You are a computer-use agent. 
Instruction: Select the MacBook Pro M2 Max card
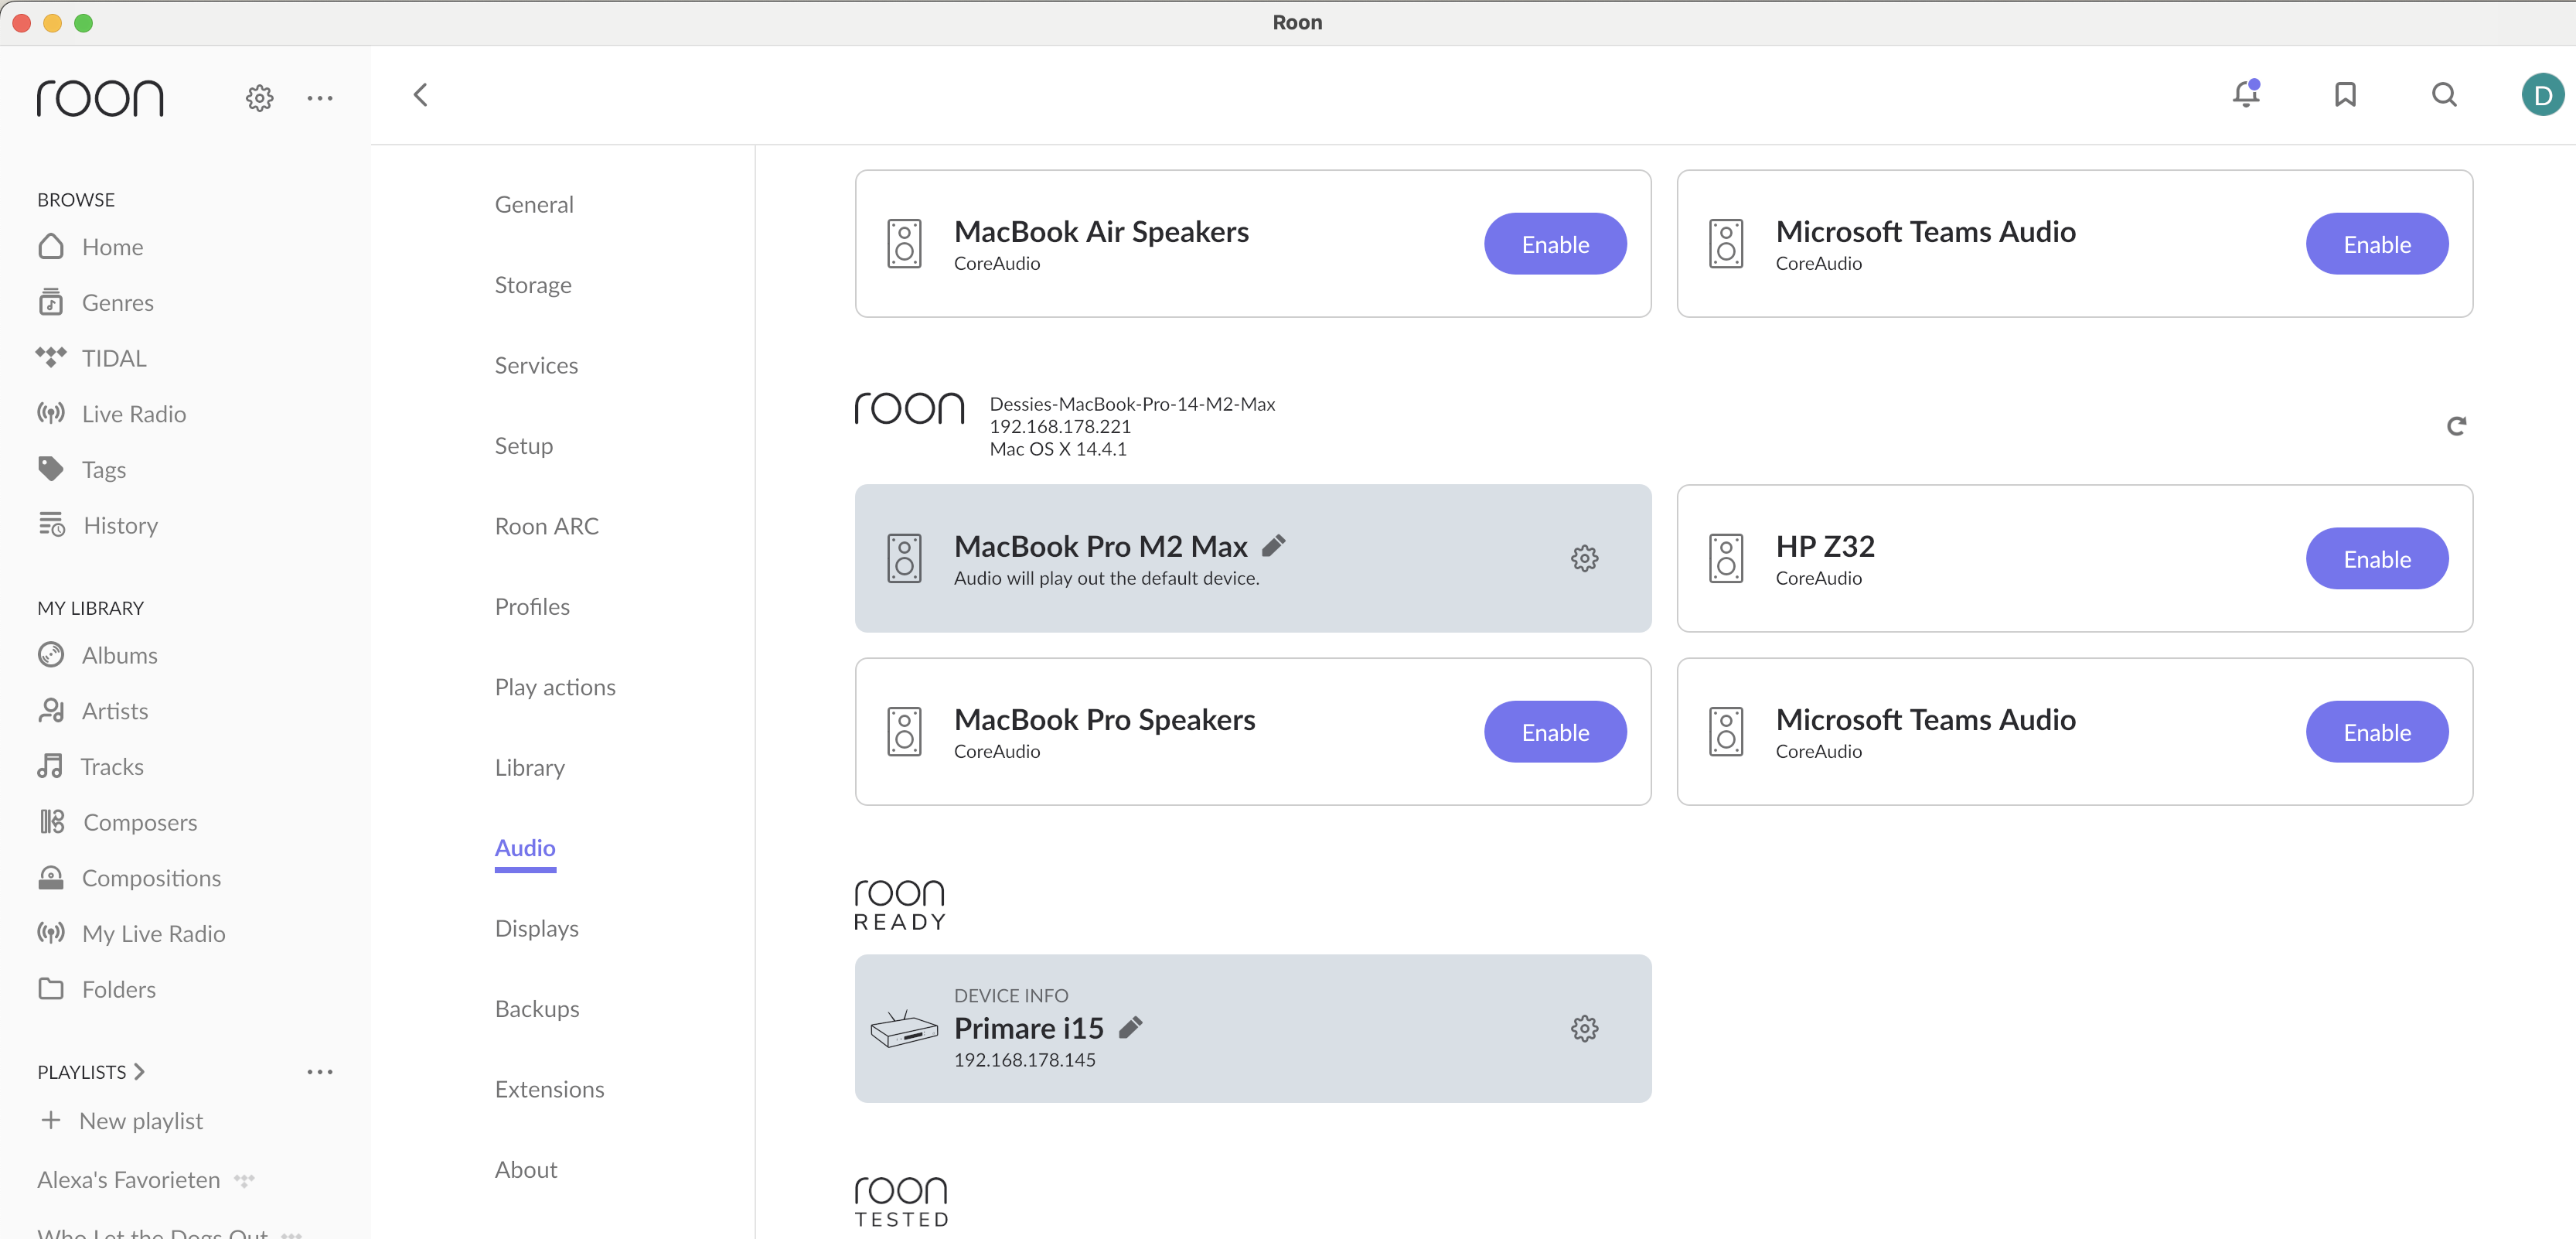(1252, 559)
